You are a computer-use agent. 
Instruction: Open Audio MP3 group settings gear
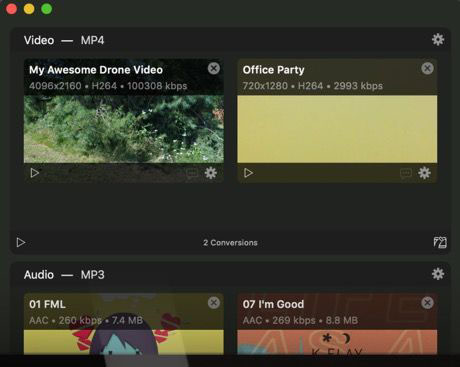click(438, 274)
